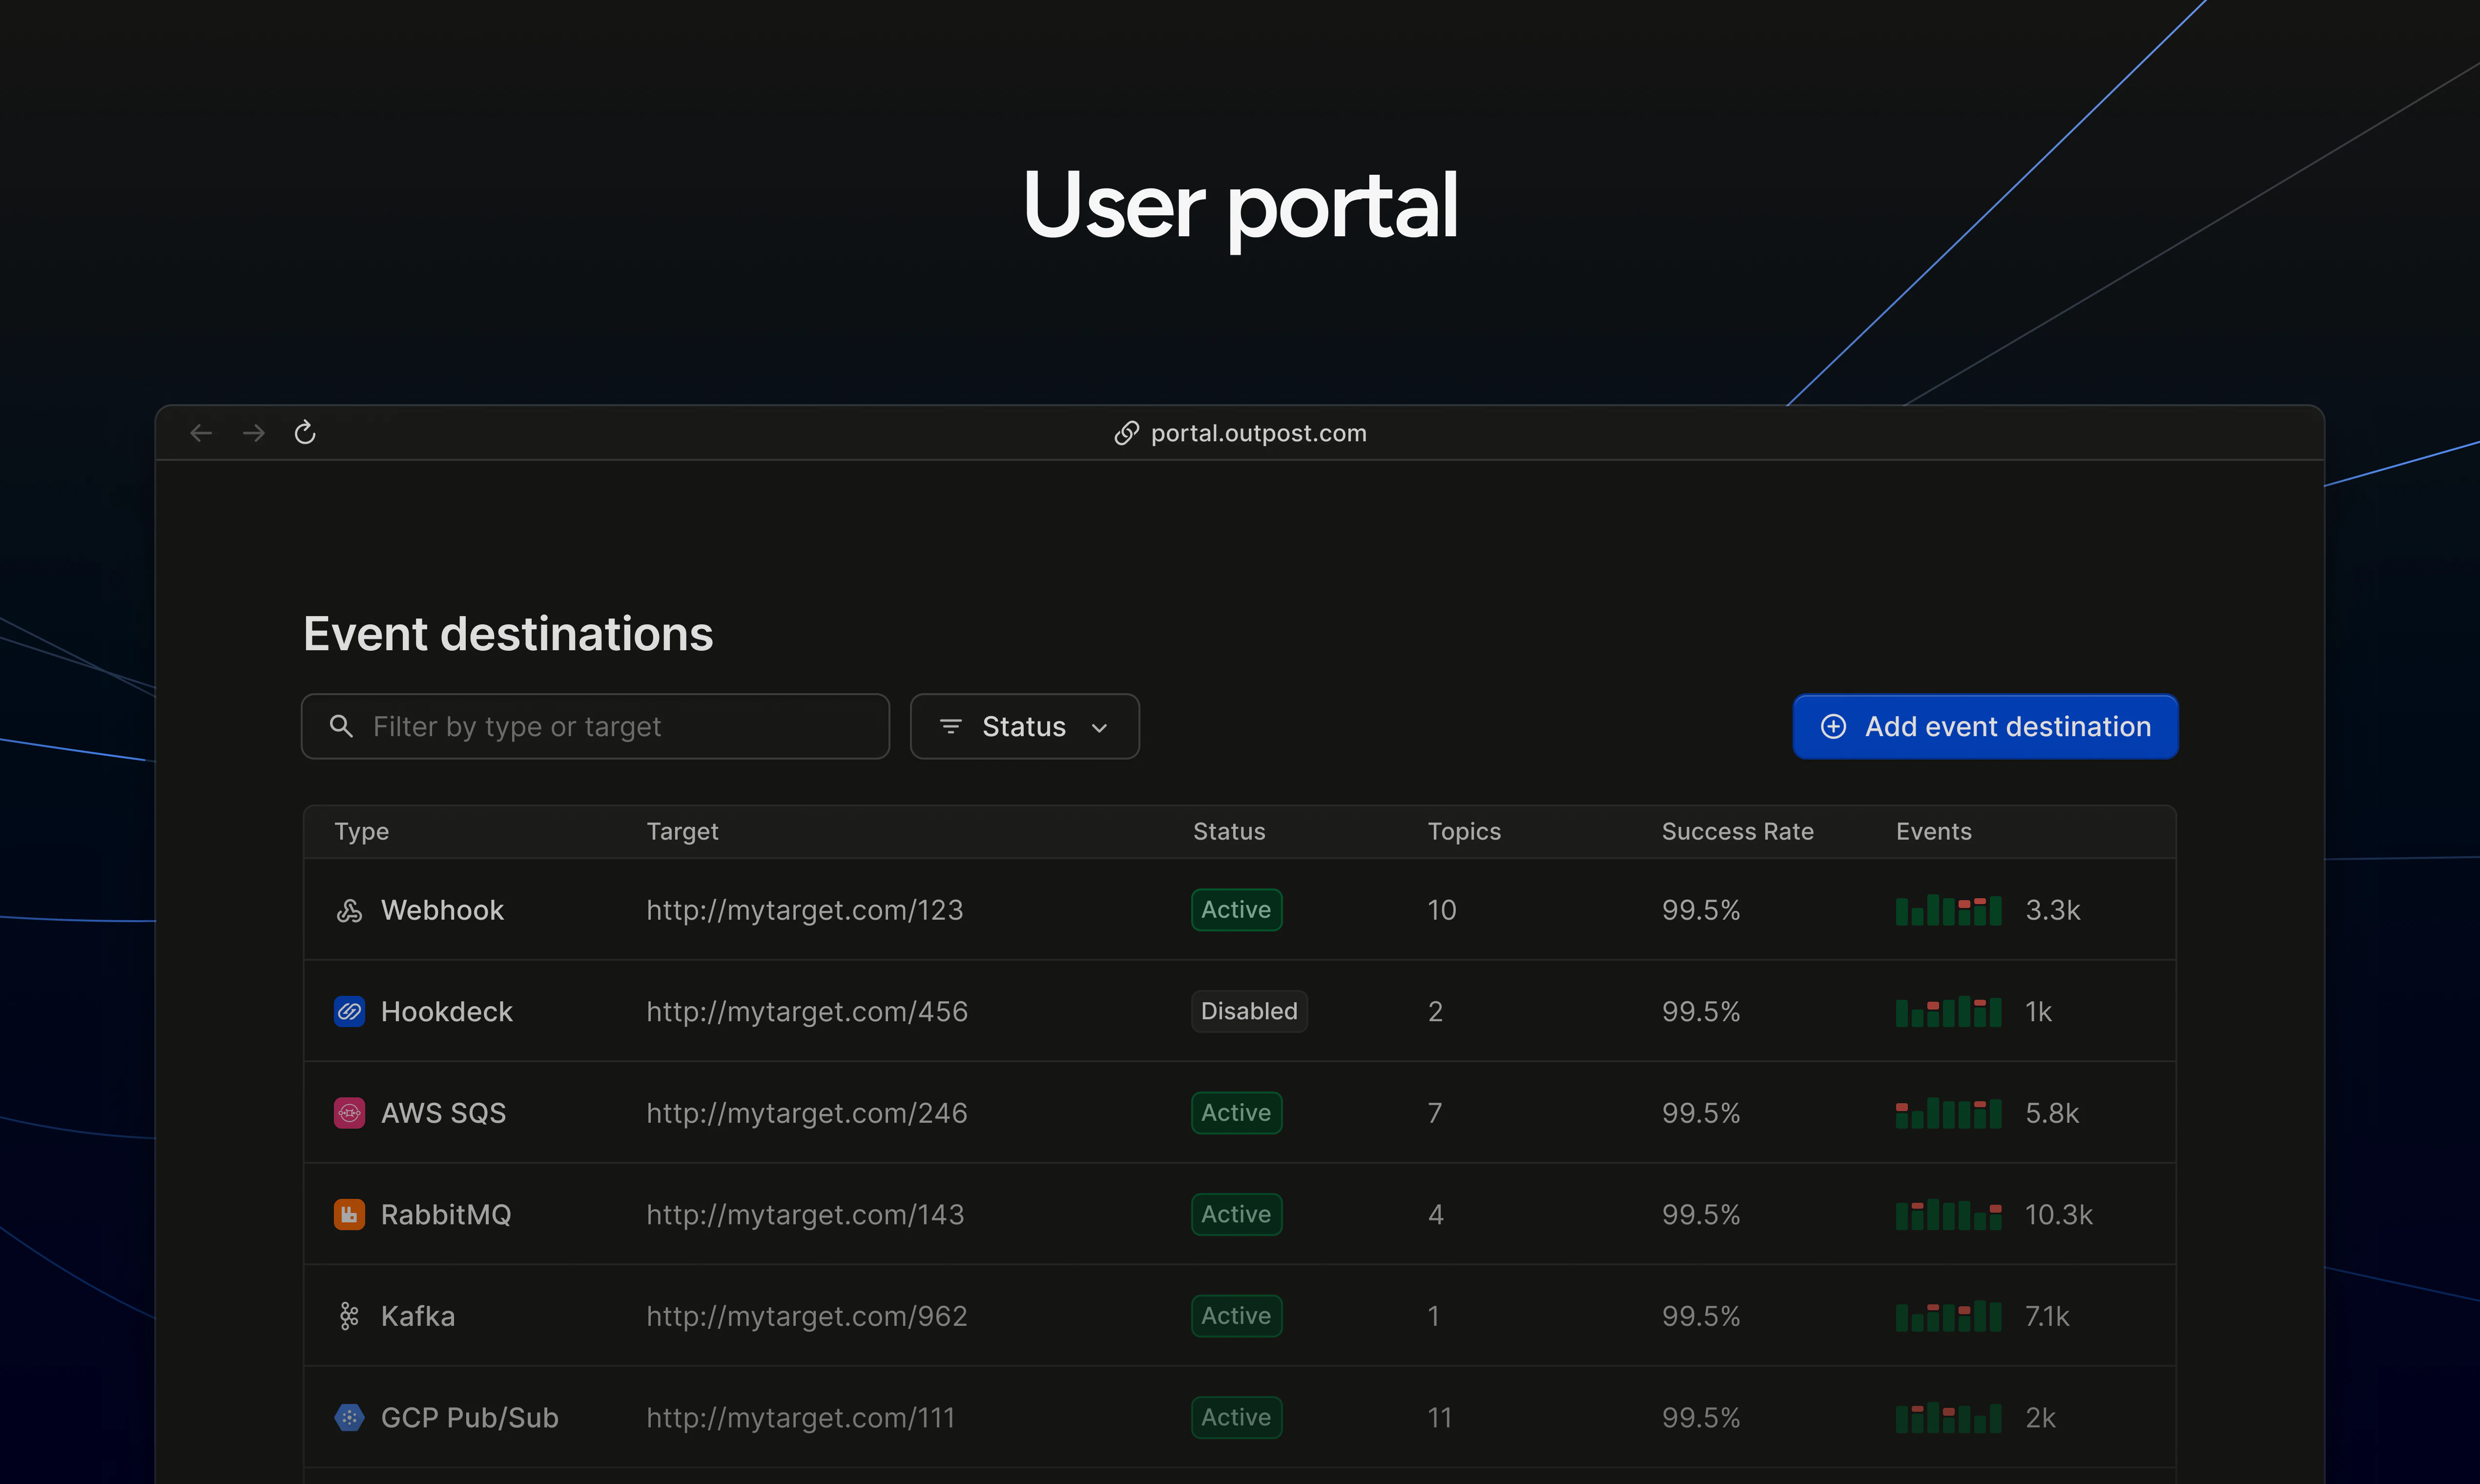Click the Kafka type icon
The image size is (2480, 1484).
point(349,1316)
